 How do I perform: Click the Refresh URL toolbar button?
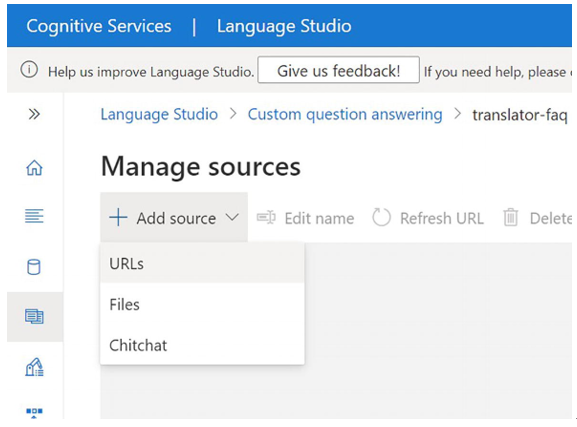coord(428,218)
